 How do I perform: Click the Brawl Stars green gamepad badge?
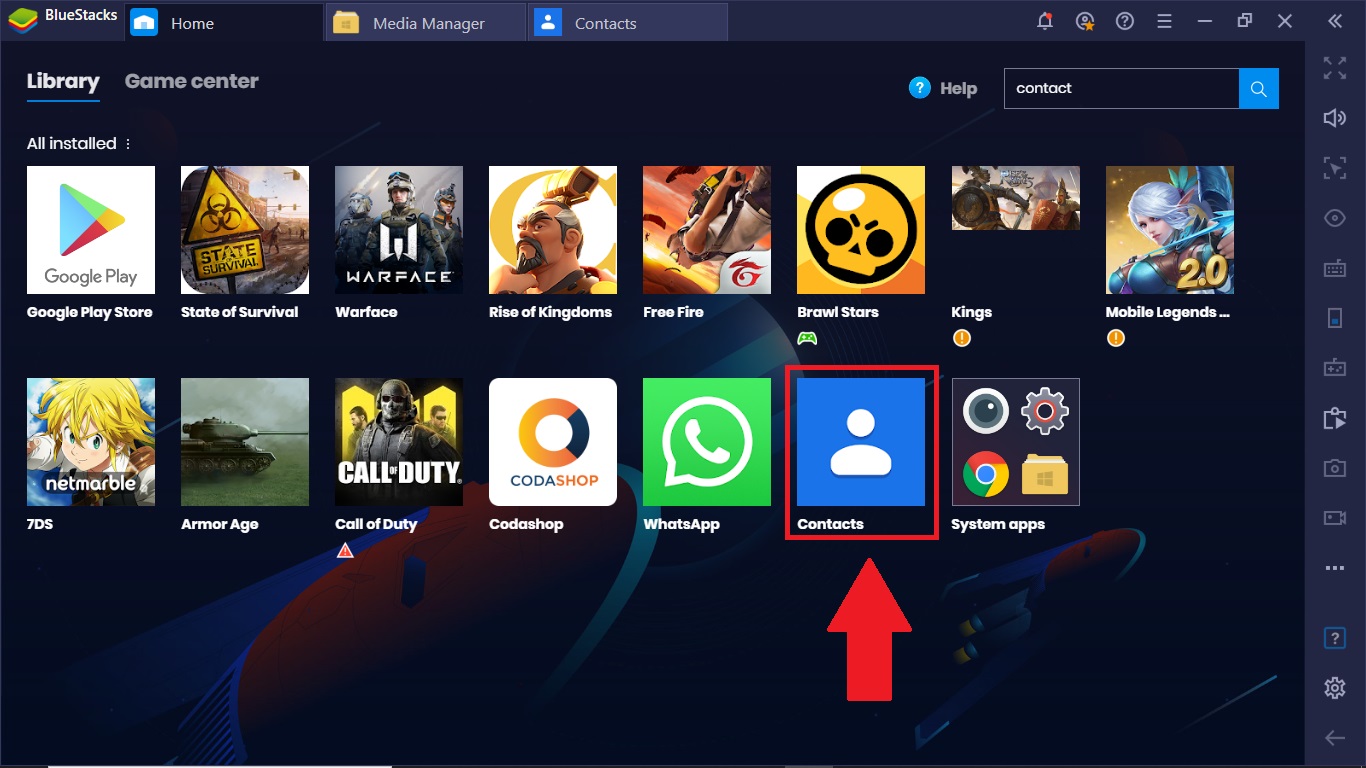[807, 338]
